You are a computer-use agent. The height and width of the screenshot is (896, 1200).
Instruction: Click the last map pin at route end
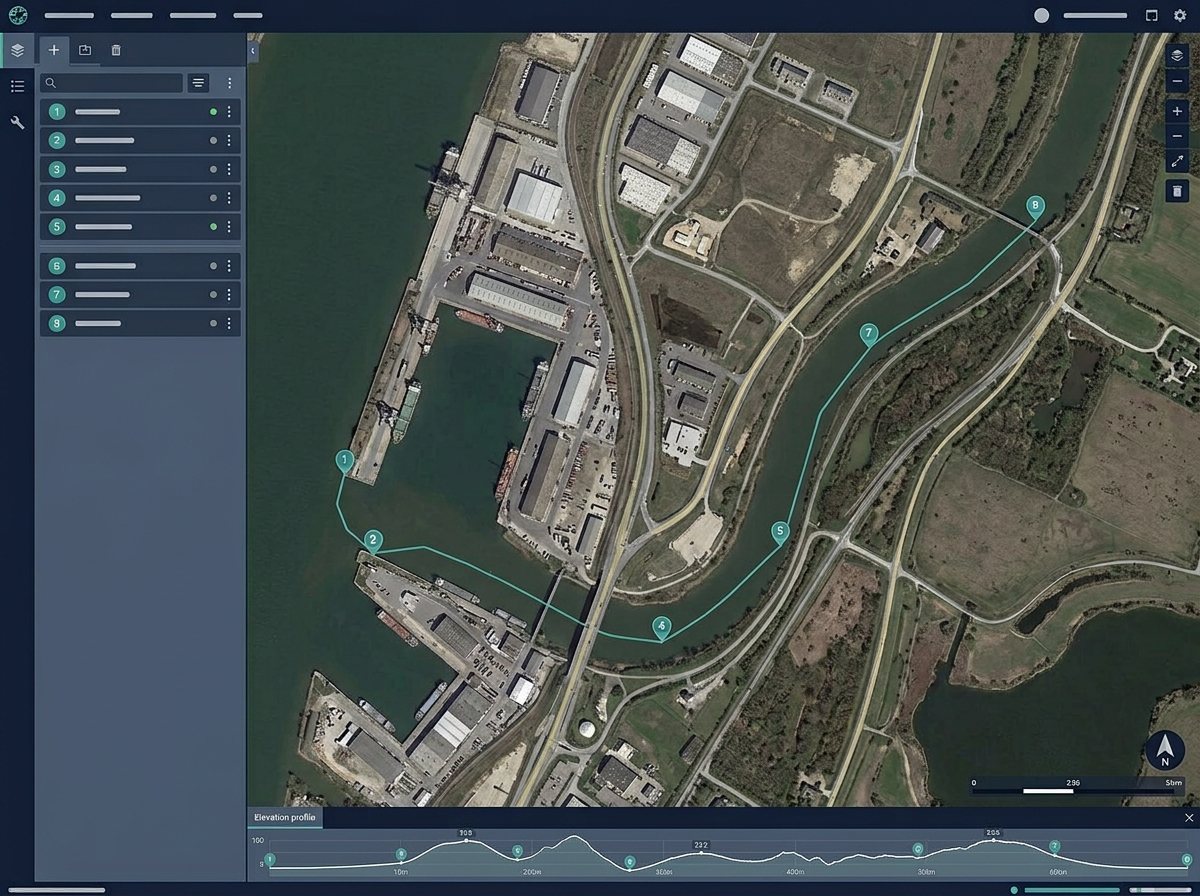(x=1036, y=207)
